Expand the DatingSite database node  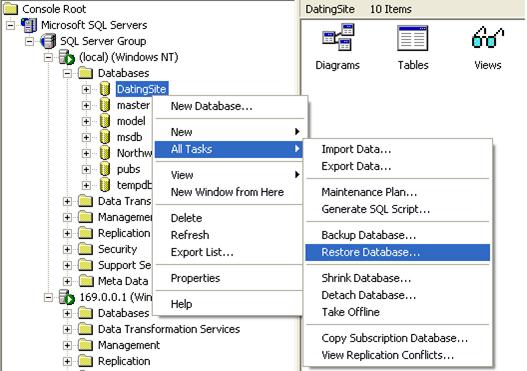(86, 89)
